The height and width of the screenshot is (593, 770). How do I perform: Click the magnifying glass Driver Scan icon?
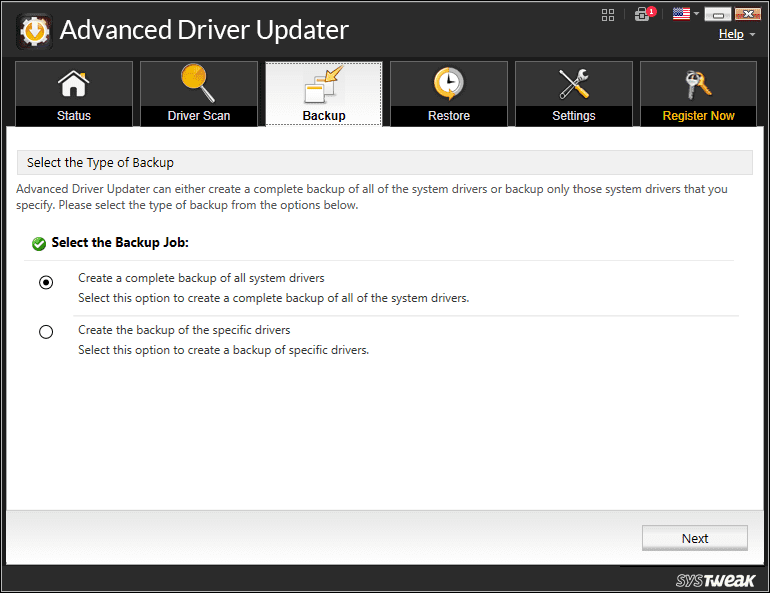[x=197, y=83]
